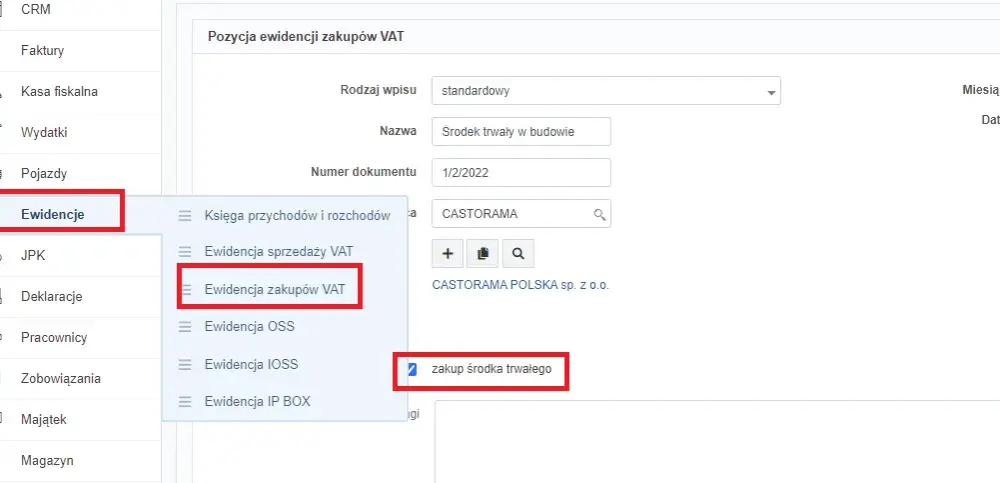1000x483 pixels.
Task: Click the CASTORAMA contractor search field
Action: 521,214
